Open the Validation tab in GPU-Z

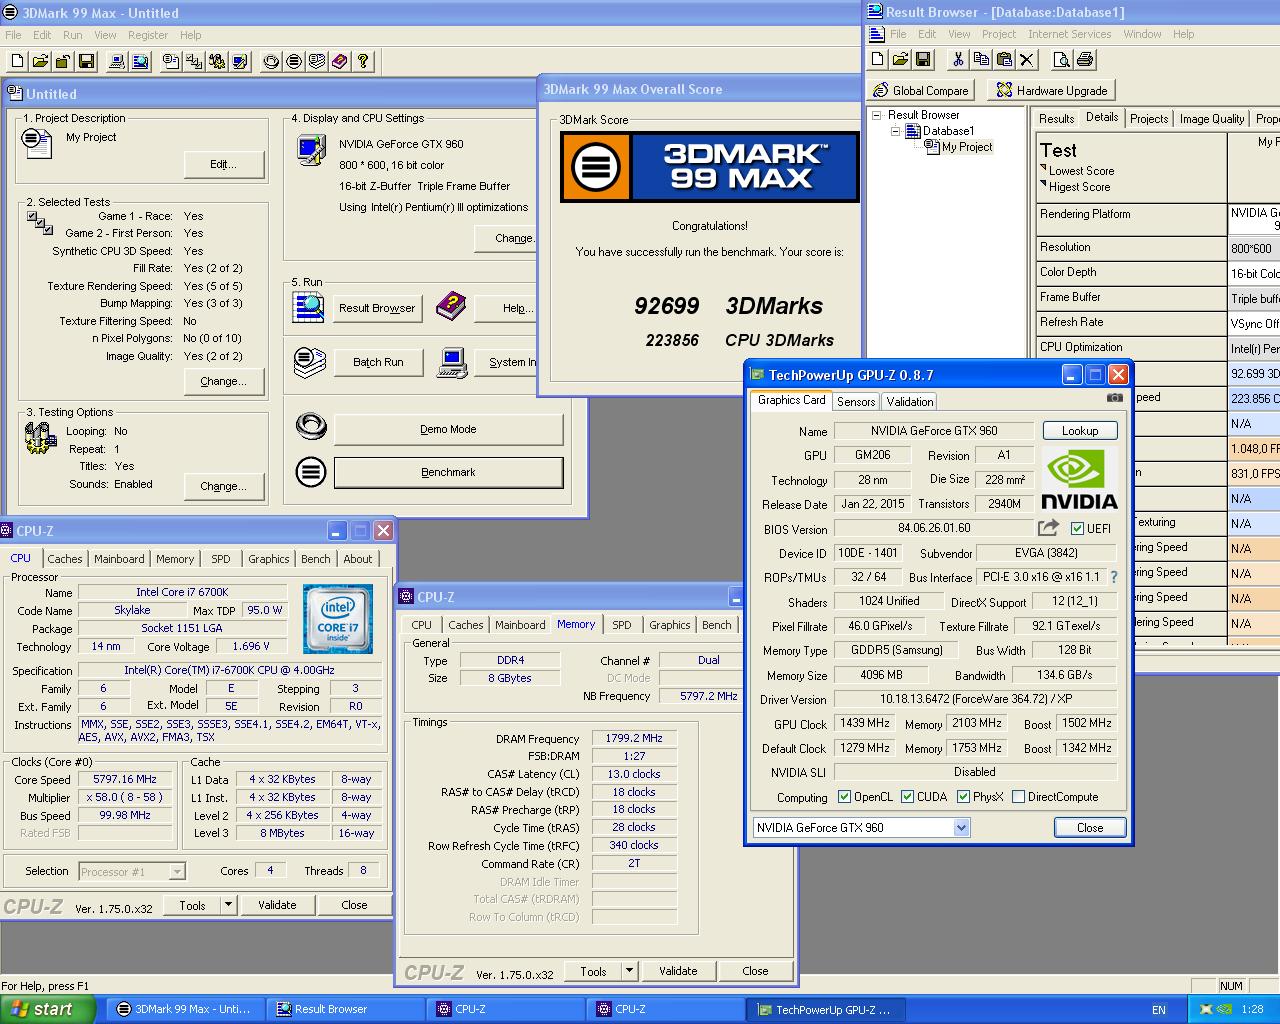pos(910,401)
